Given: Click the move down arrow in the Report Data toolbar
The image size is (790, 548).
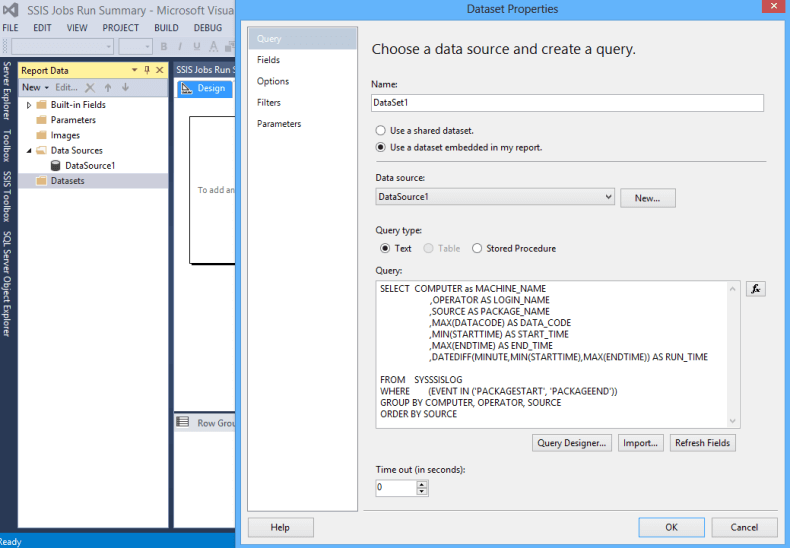Looking at the screenshot, I should [x=125, y=88].
